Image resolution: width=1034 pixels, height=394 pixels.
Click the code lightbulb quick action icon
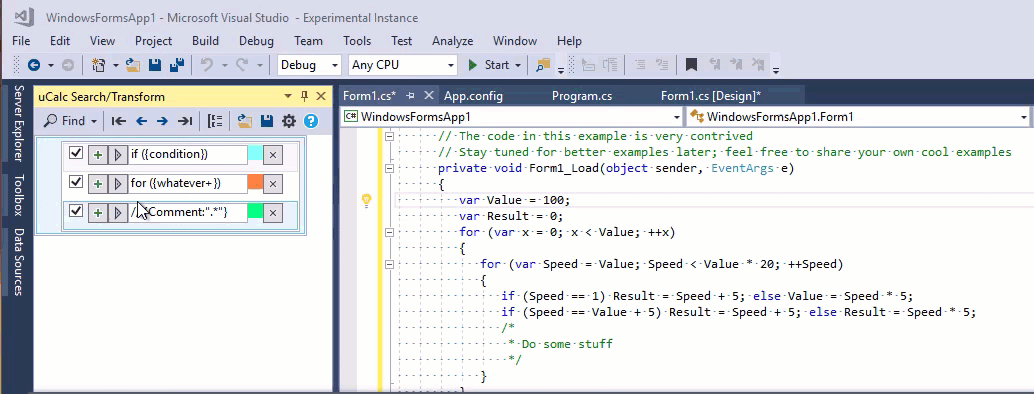pyautogui.click(x=367, y=201)
